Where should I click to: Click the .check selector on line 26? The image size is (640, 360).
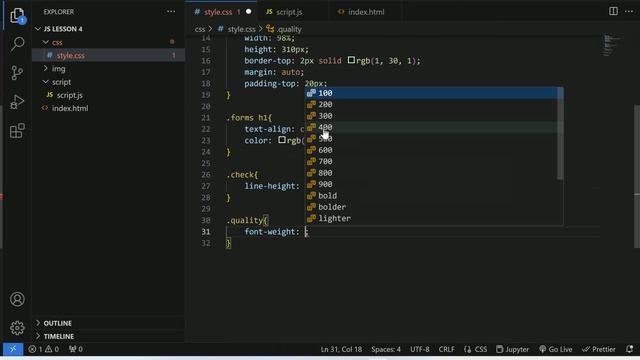tap(240, 175)
